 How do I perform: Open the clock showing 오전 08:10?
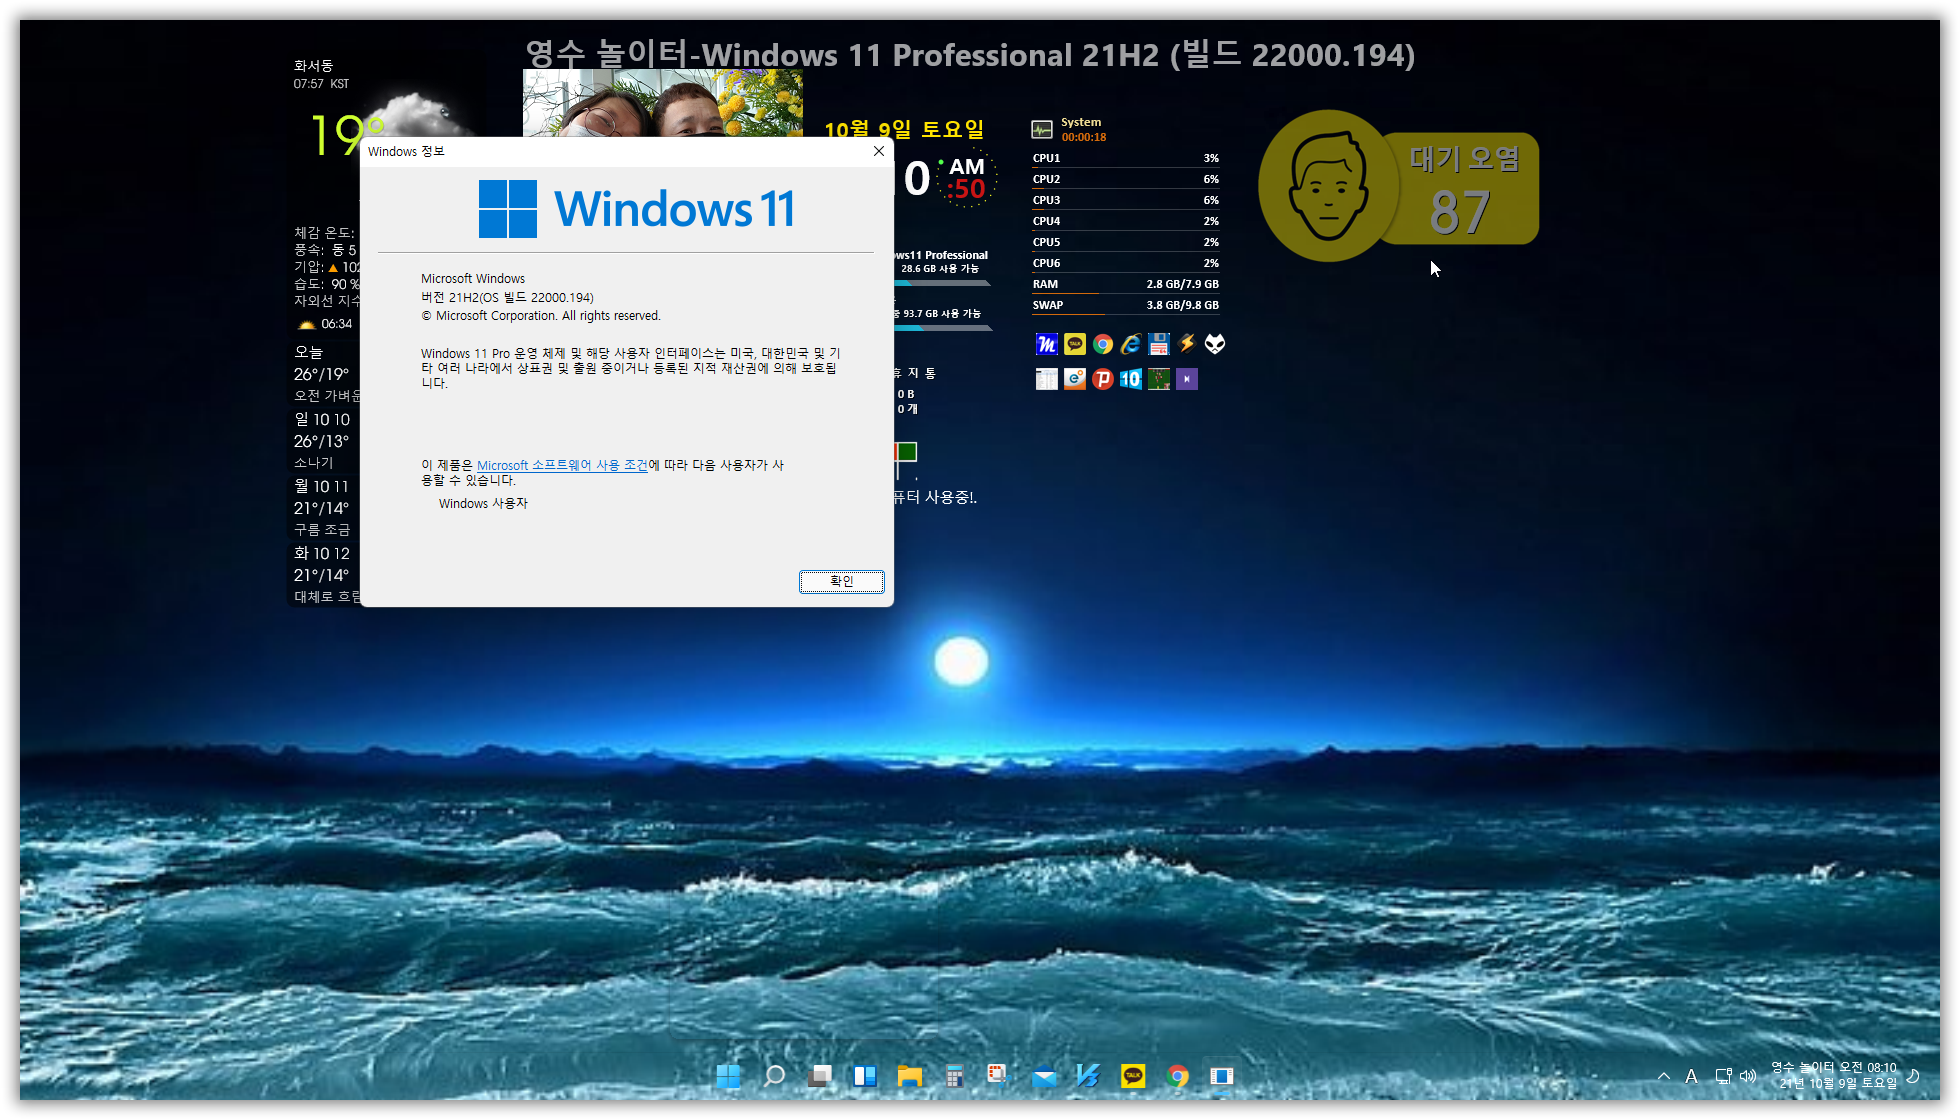(1835, 1075)
